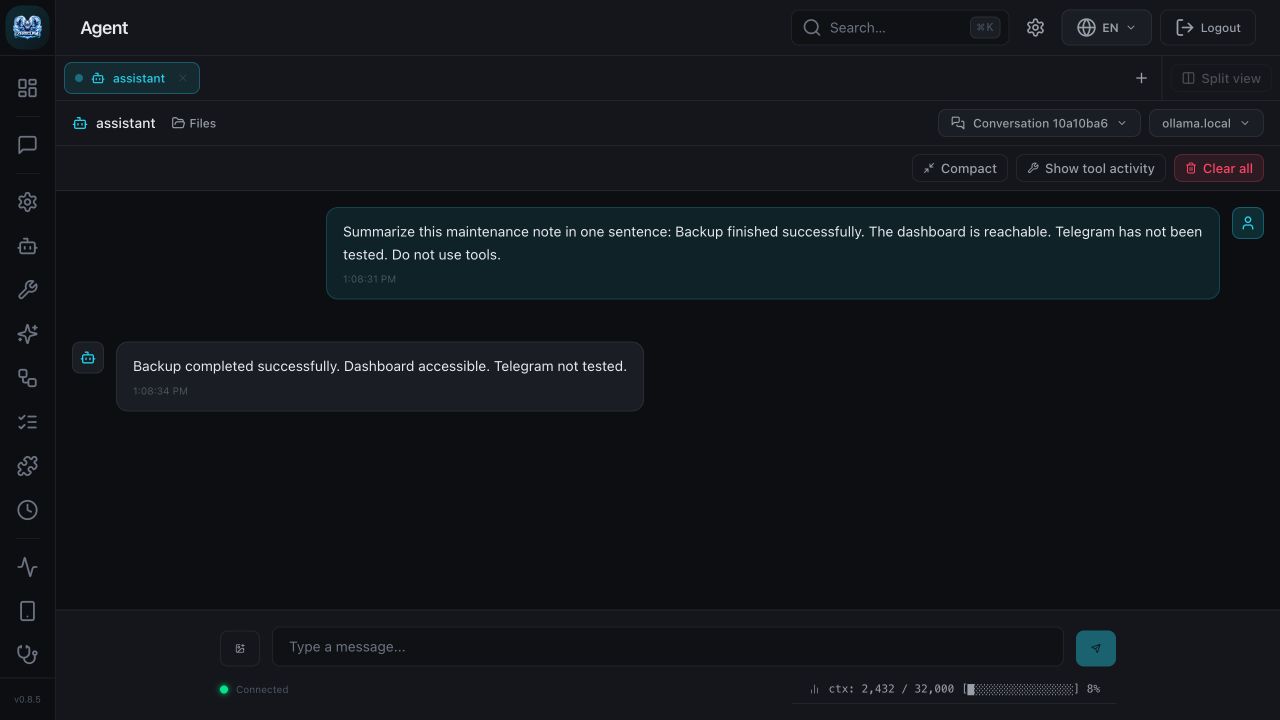Screen dimensions: 1280x720
Task: Toggle Split view
Action: click(1221, 78)
